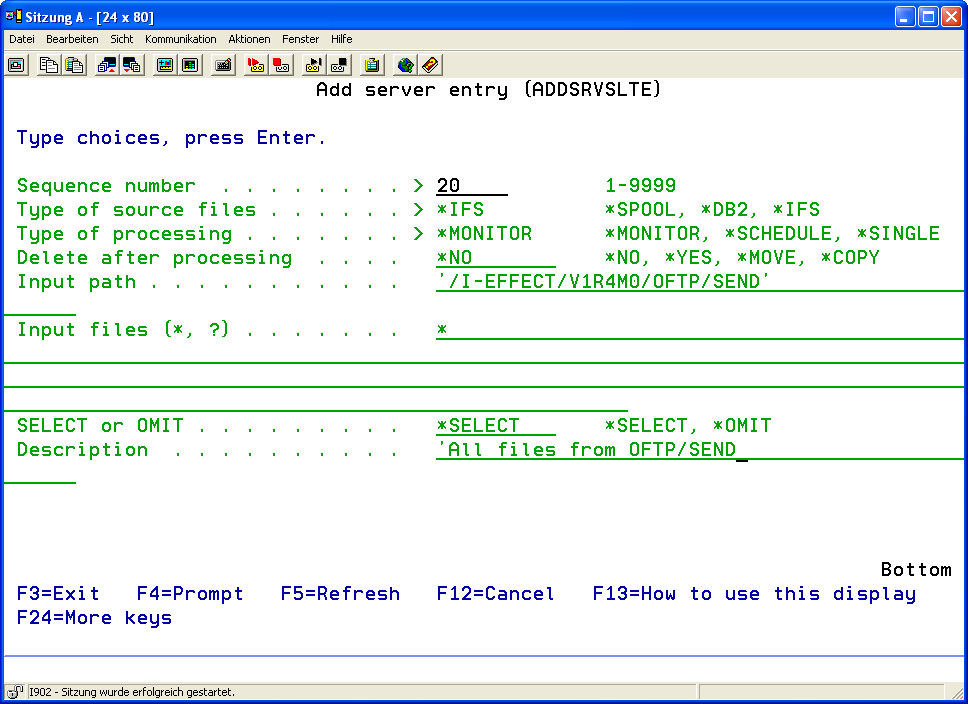Click into the Sequence number field
This screenshot has width=968, height=704.
coord(471,186)
